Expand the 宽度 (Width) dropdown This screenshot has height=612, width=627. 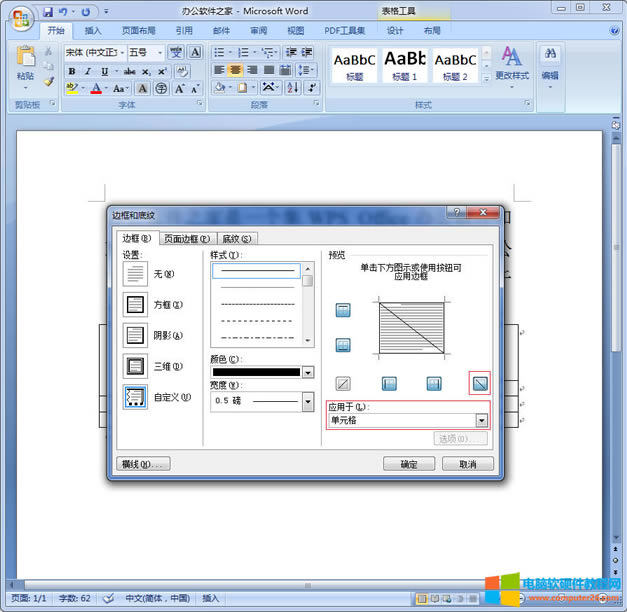[308, 400]
